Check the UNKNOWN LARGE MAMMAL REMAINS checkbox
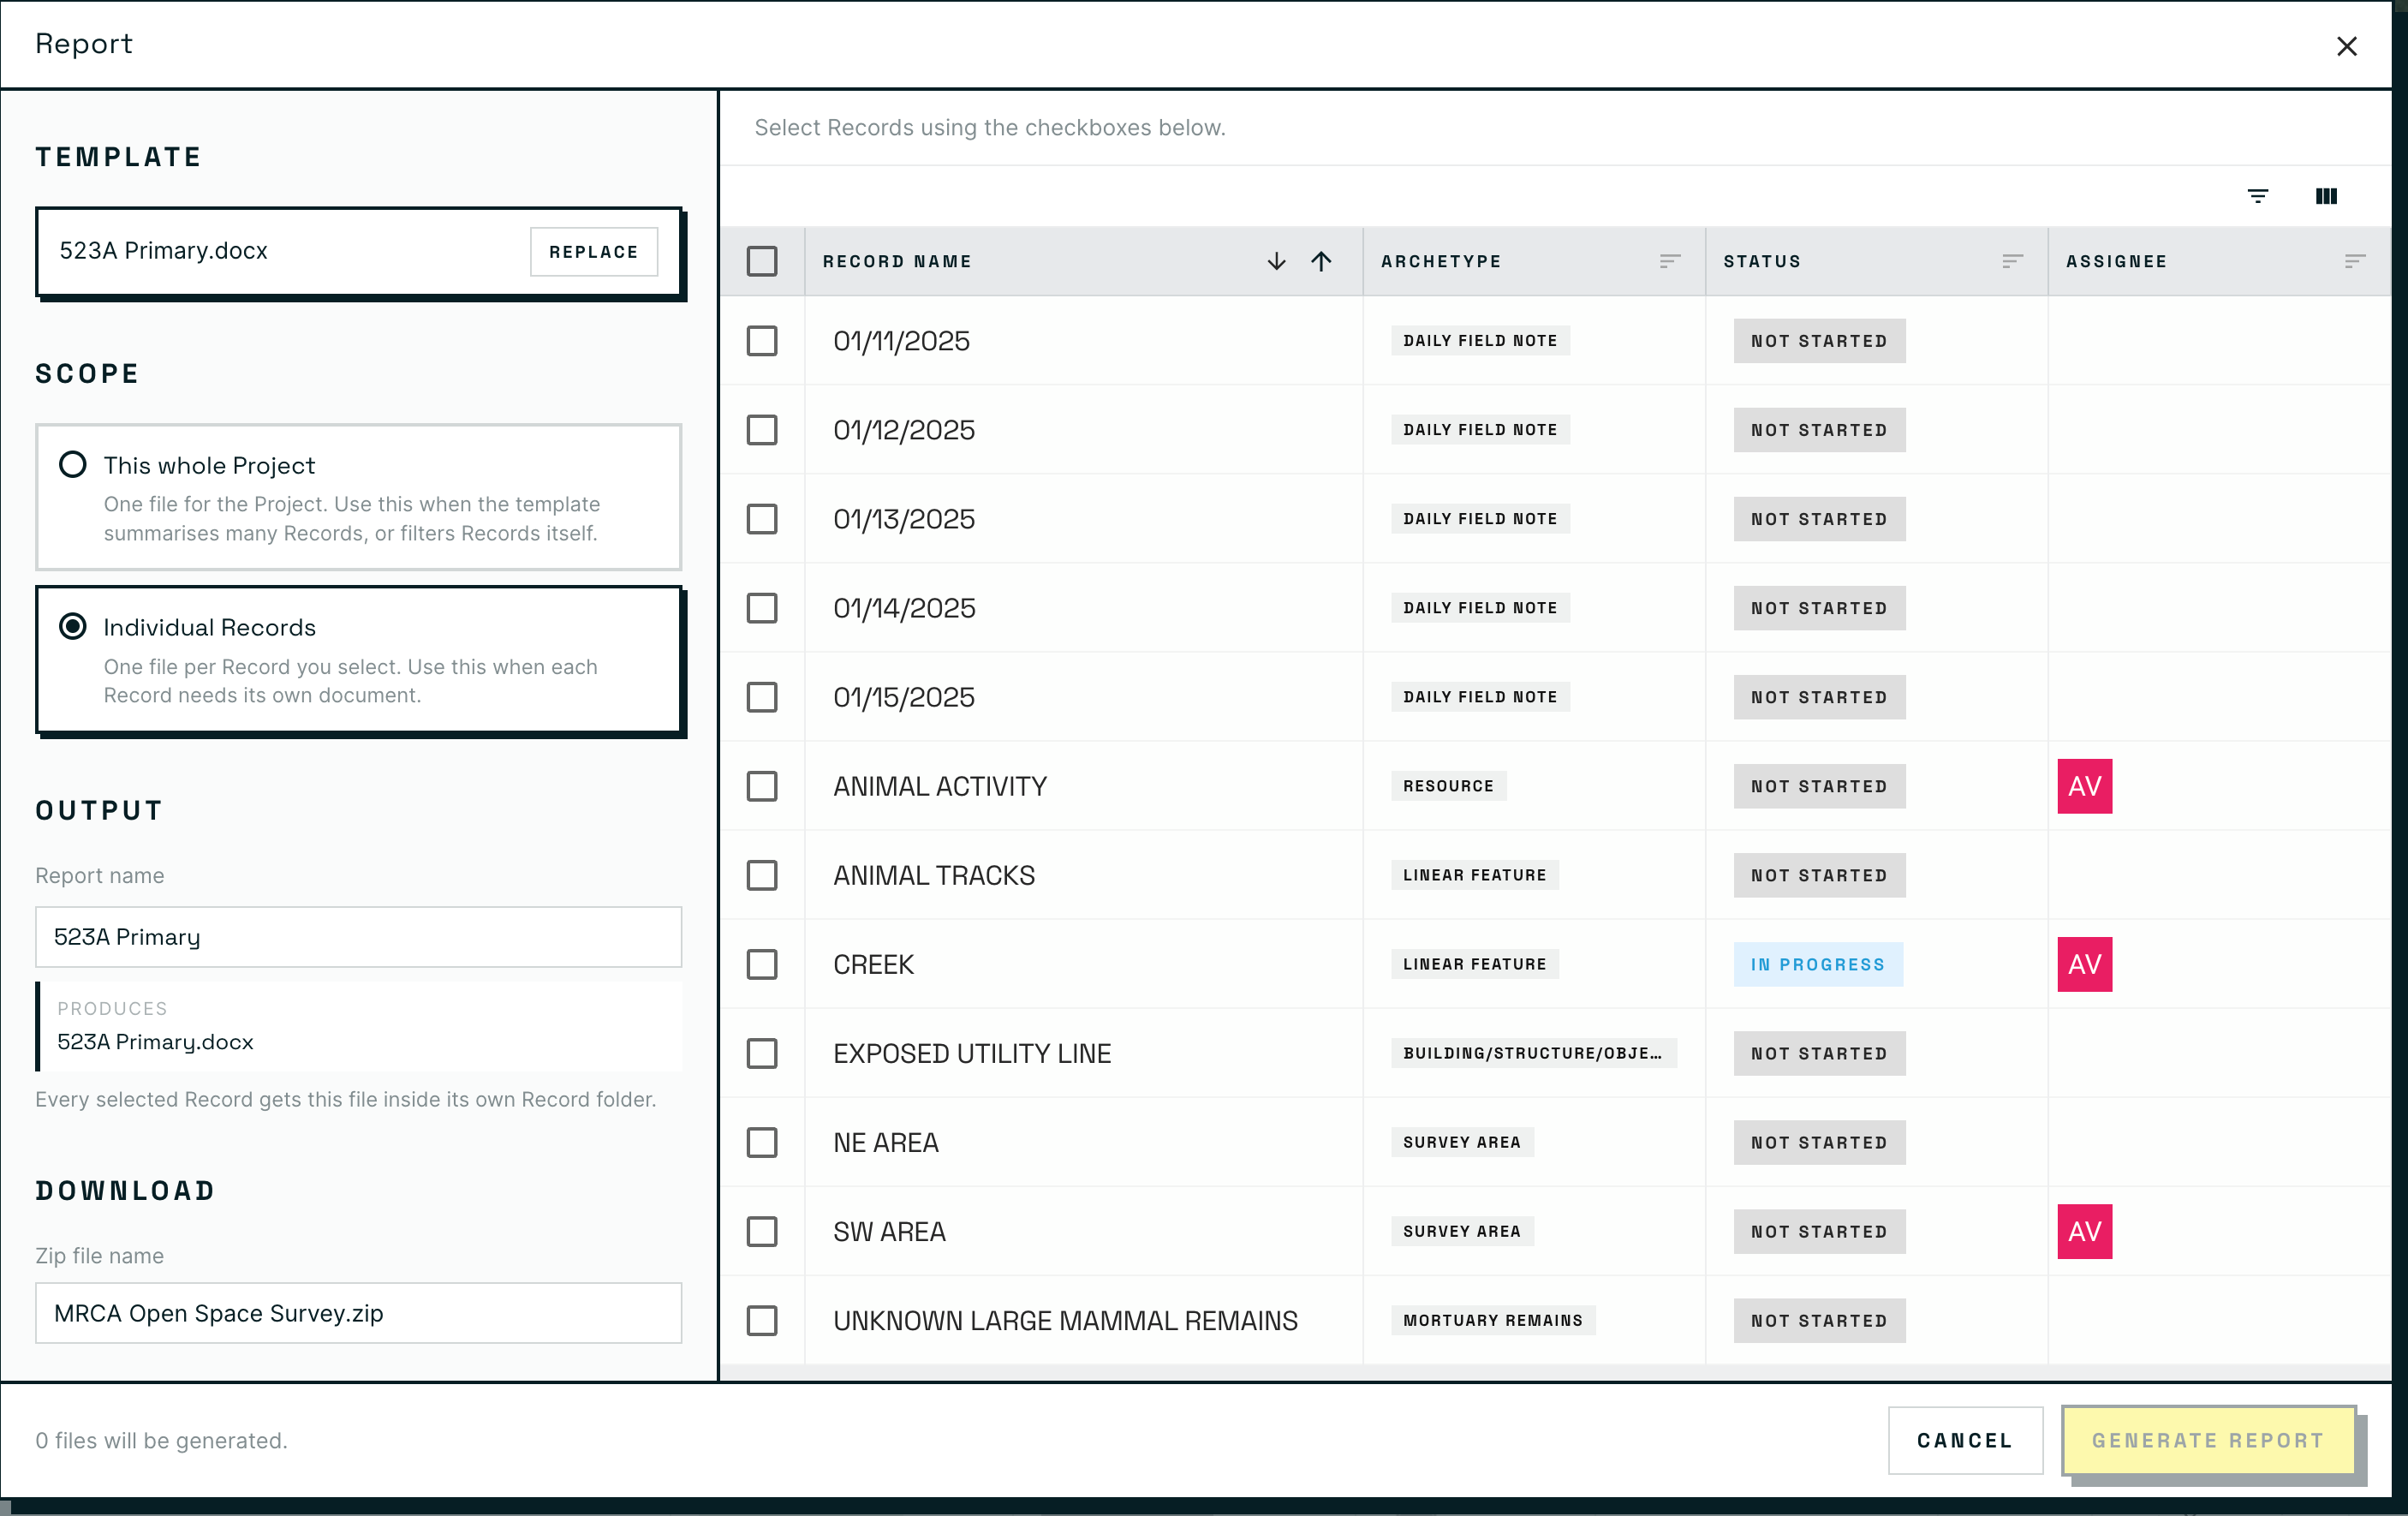 coord(762,1320)
